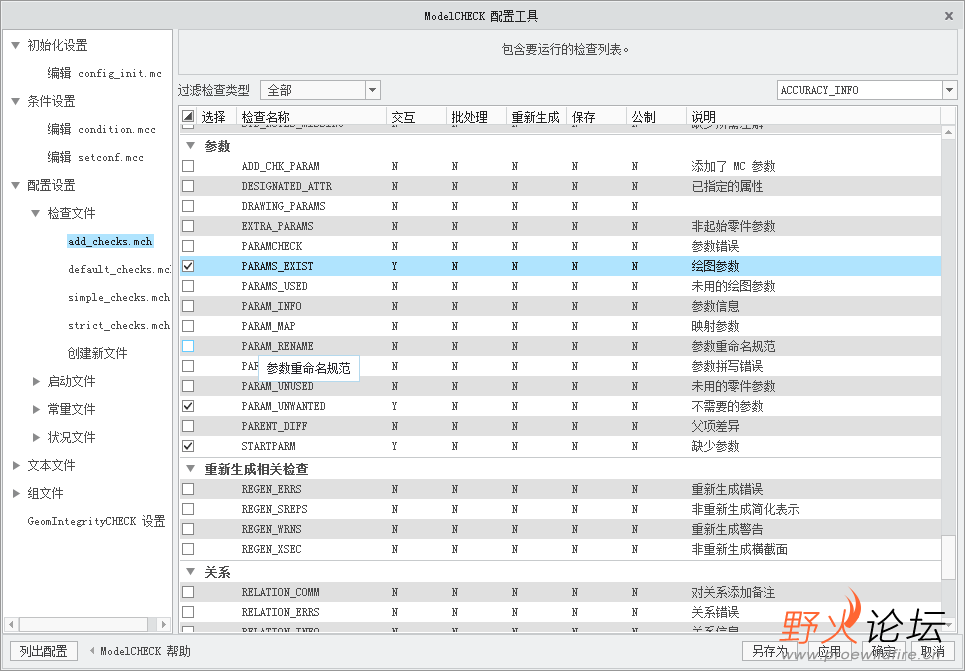Uncheck the PARAMS_EXIST checkbox
Screen dimensions: 965x671
[x=188, y=266]
